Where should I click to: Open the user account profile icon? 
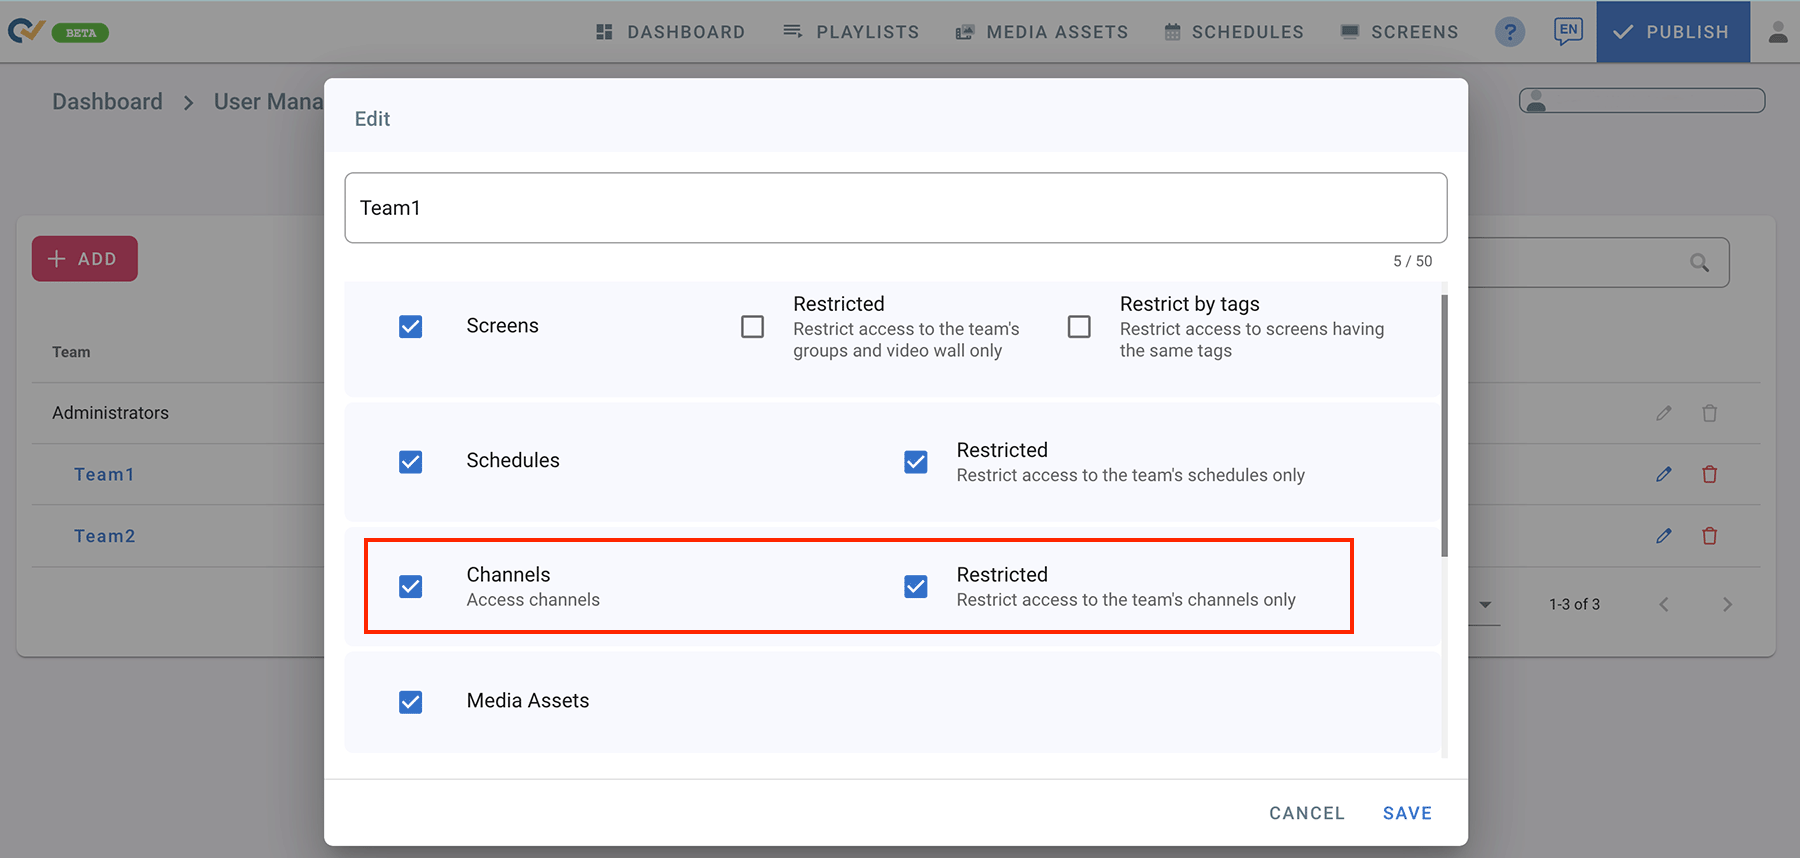(x=1777, y=32)
